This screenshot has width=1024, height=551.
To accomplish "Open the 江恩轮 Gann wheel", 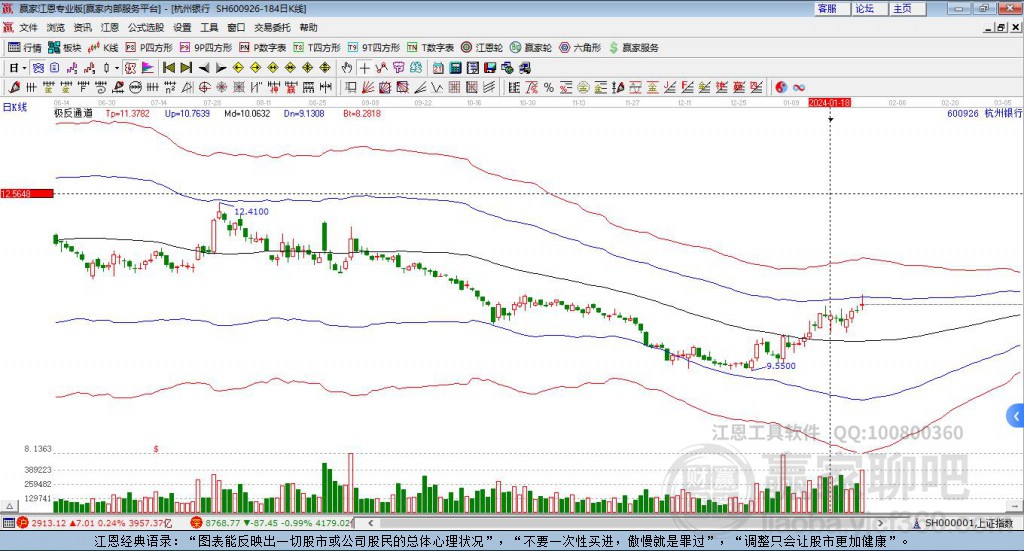I will click(482, 48).
